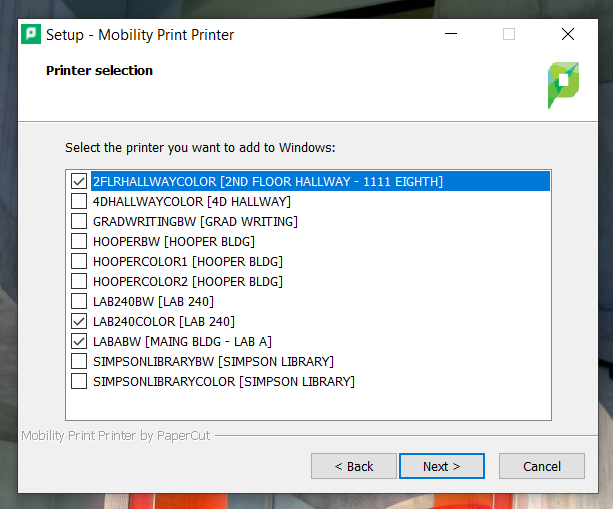Check the HOOPERCOLOR1 checkbox
Screen dimensions: 613x509
(x=79, y=261)
